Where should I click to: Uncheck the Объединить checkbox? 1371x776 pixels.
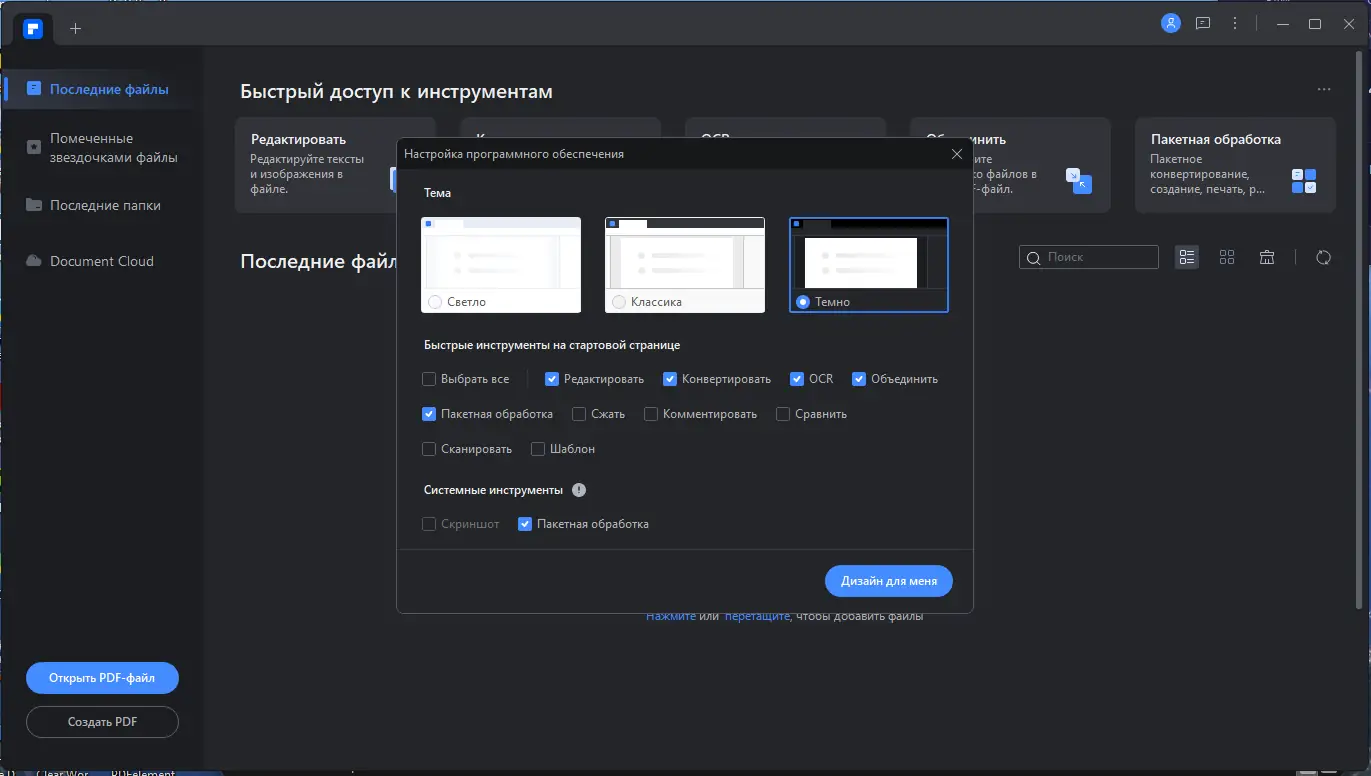tap(859, 379)
